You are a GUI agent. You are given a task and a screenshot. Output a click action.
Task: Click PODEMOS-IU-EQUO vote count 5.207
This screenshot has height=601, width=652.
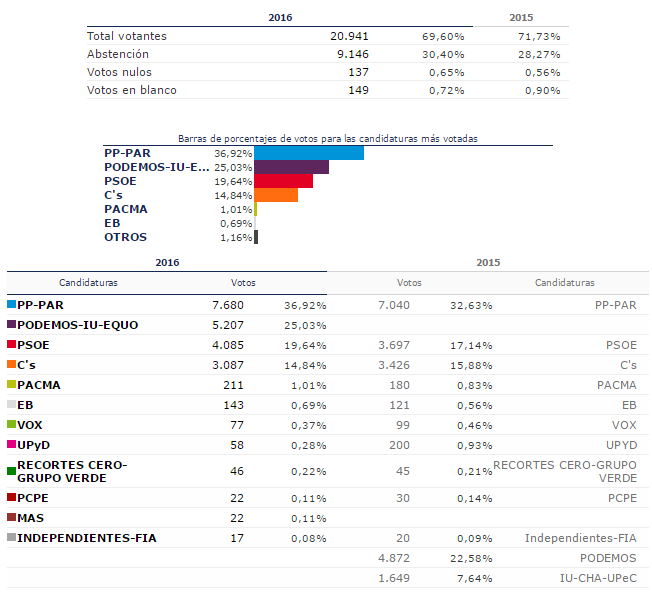228,325
